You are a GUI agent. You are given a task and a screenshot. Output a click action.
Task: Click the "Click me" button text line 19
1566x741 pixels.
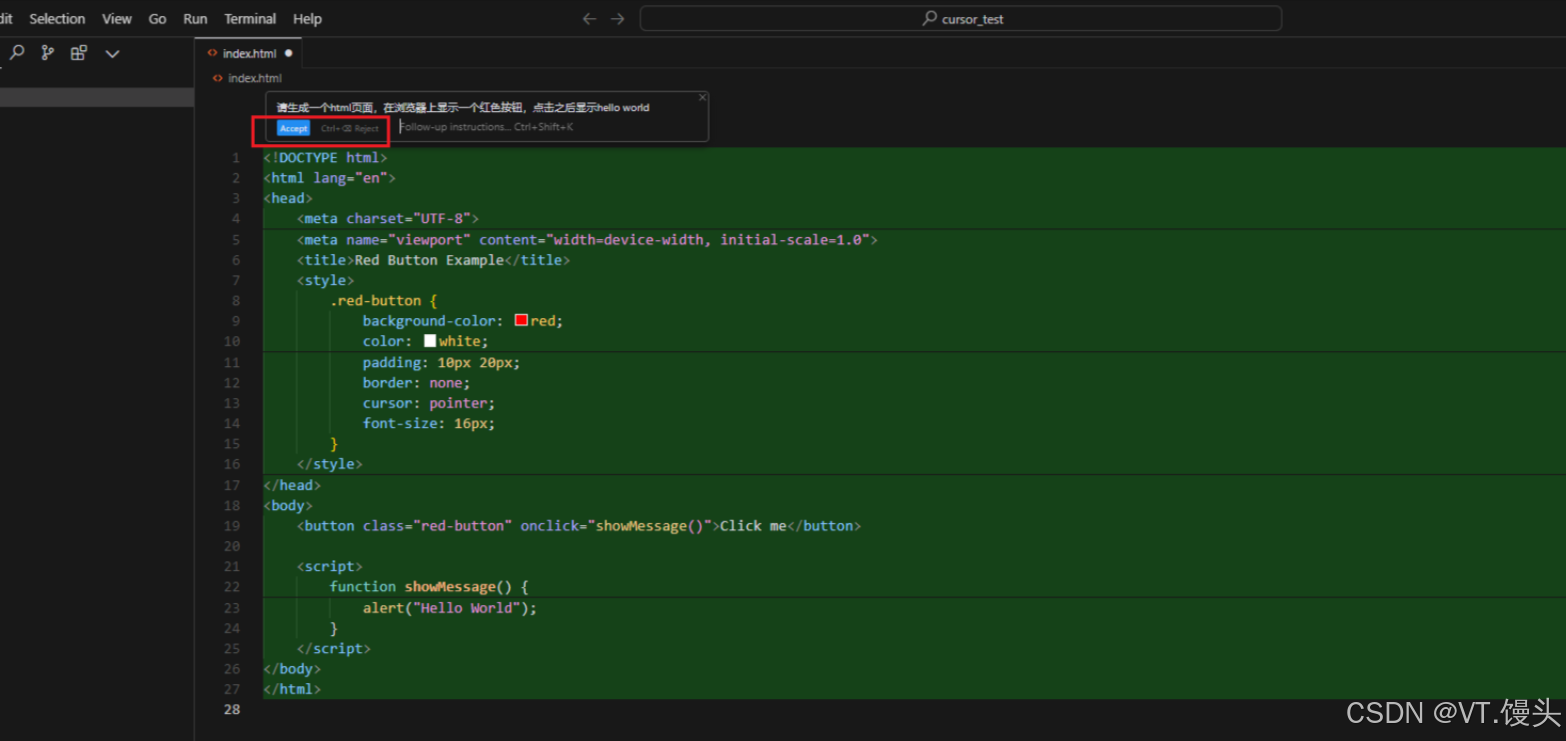[x=753, y=526]
